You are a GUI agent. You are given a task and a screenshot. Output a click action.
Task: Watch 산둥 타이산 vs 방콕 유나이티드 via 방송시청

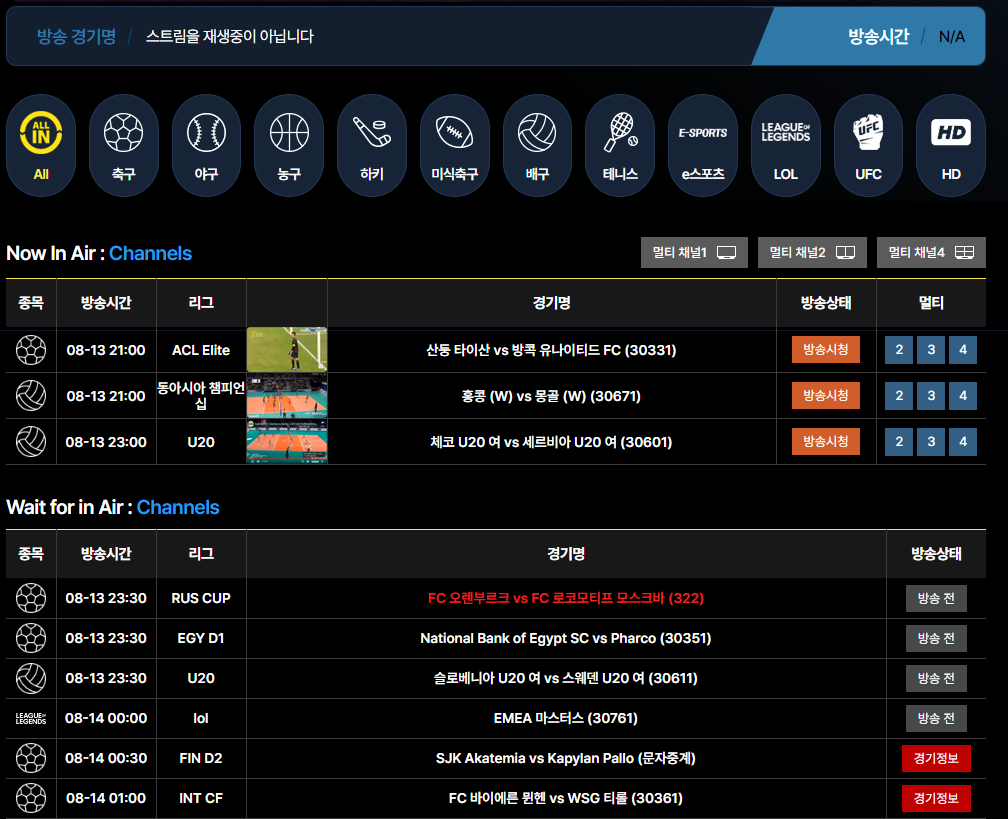coord(825,350)
